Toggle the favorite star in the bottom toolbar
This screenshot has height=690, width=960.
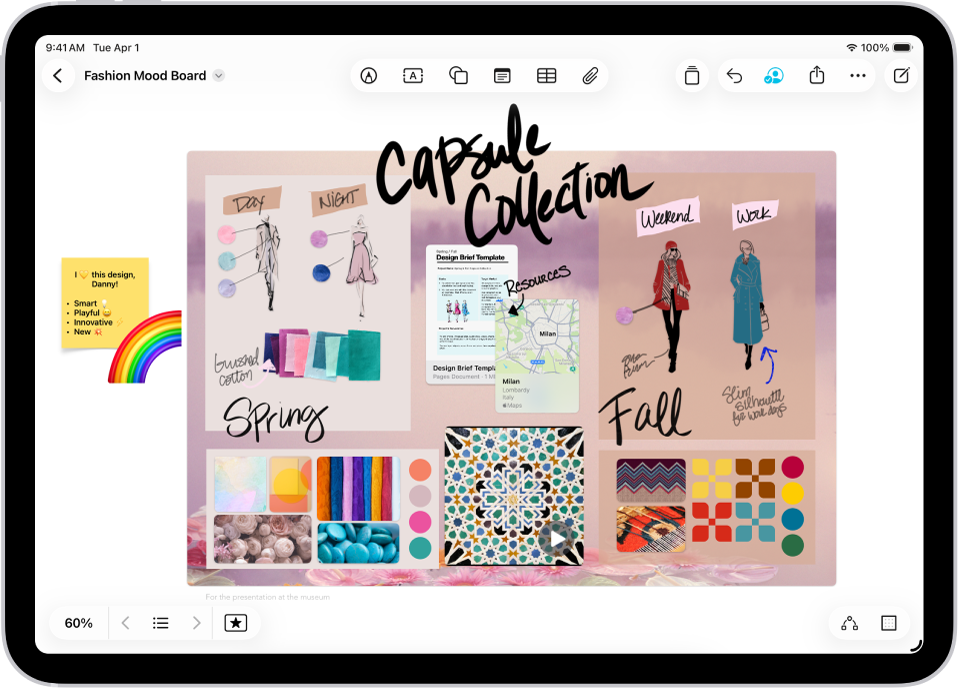coord(235,622)
